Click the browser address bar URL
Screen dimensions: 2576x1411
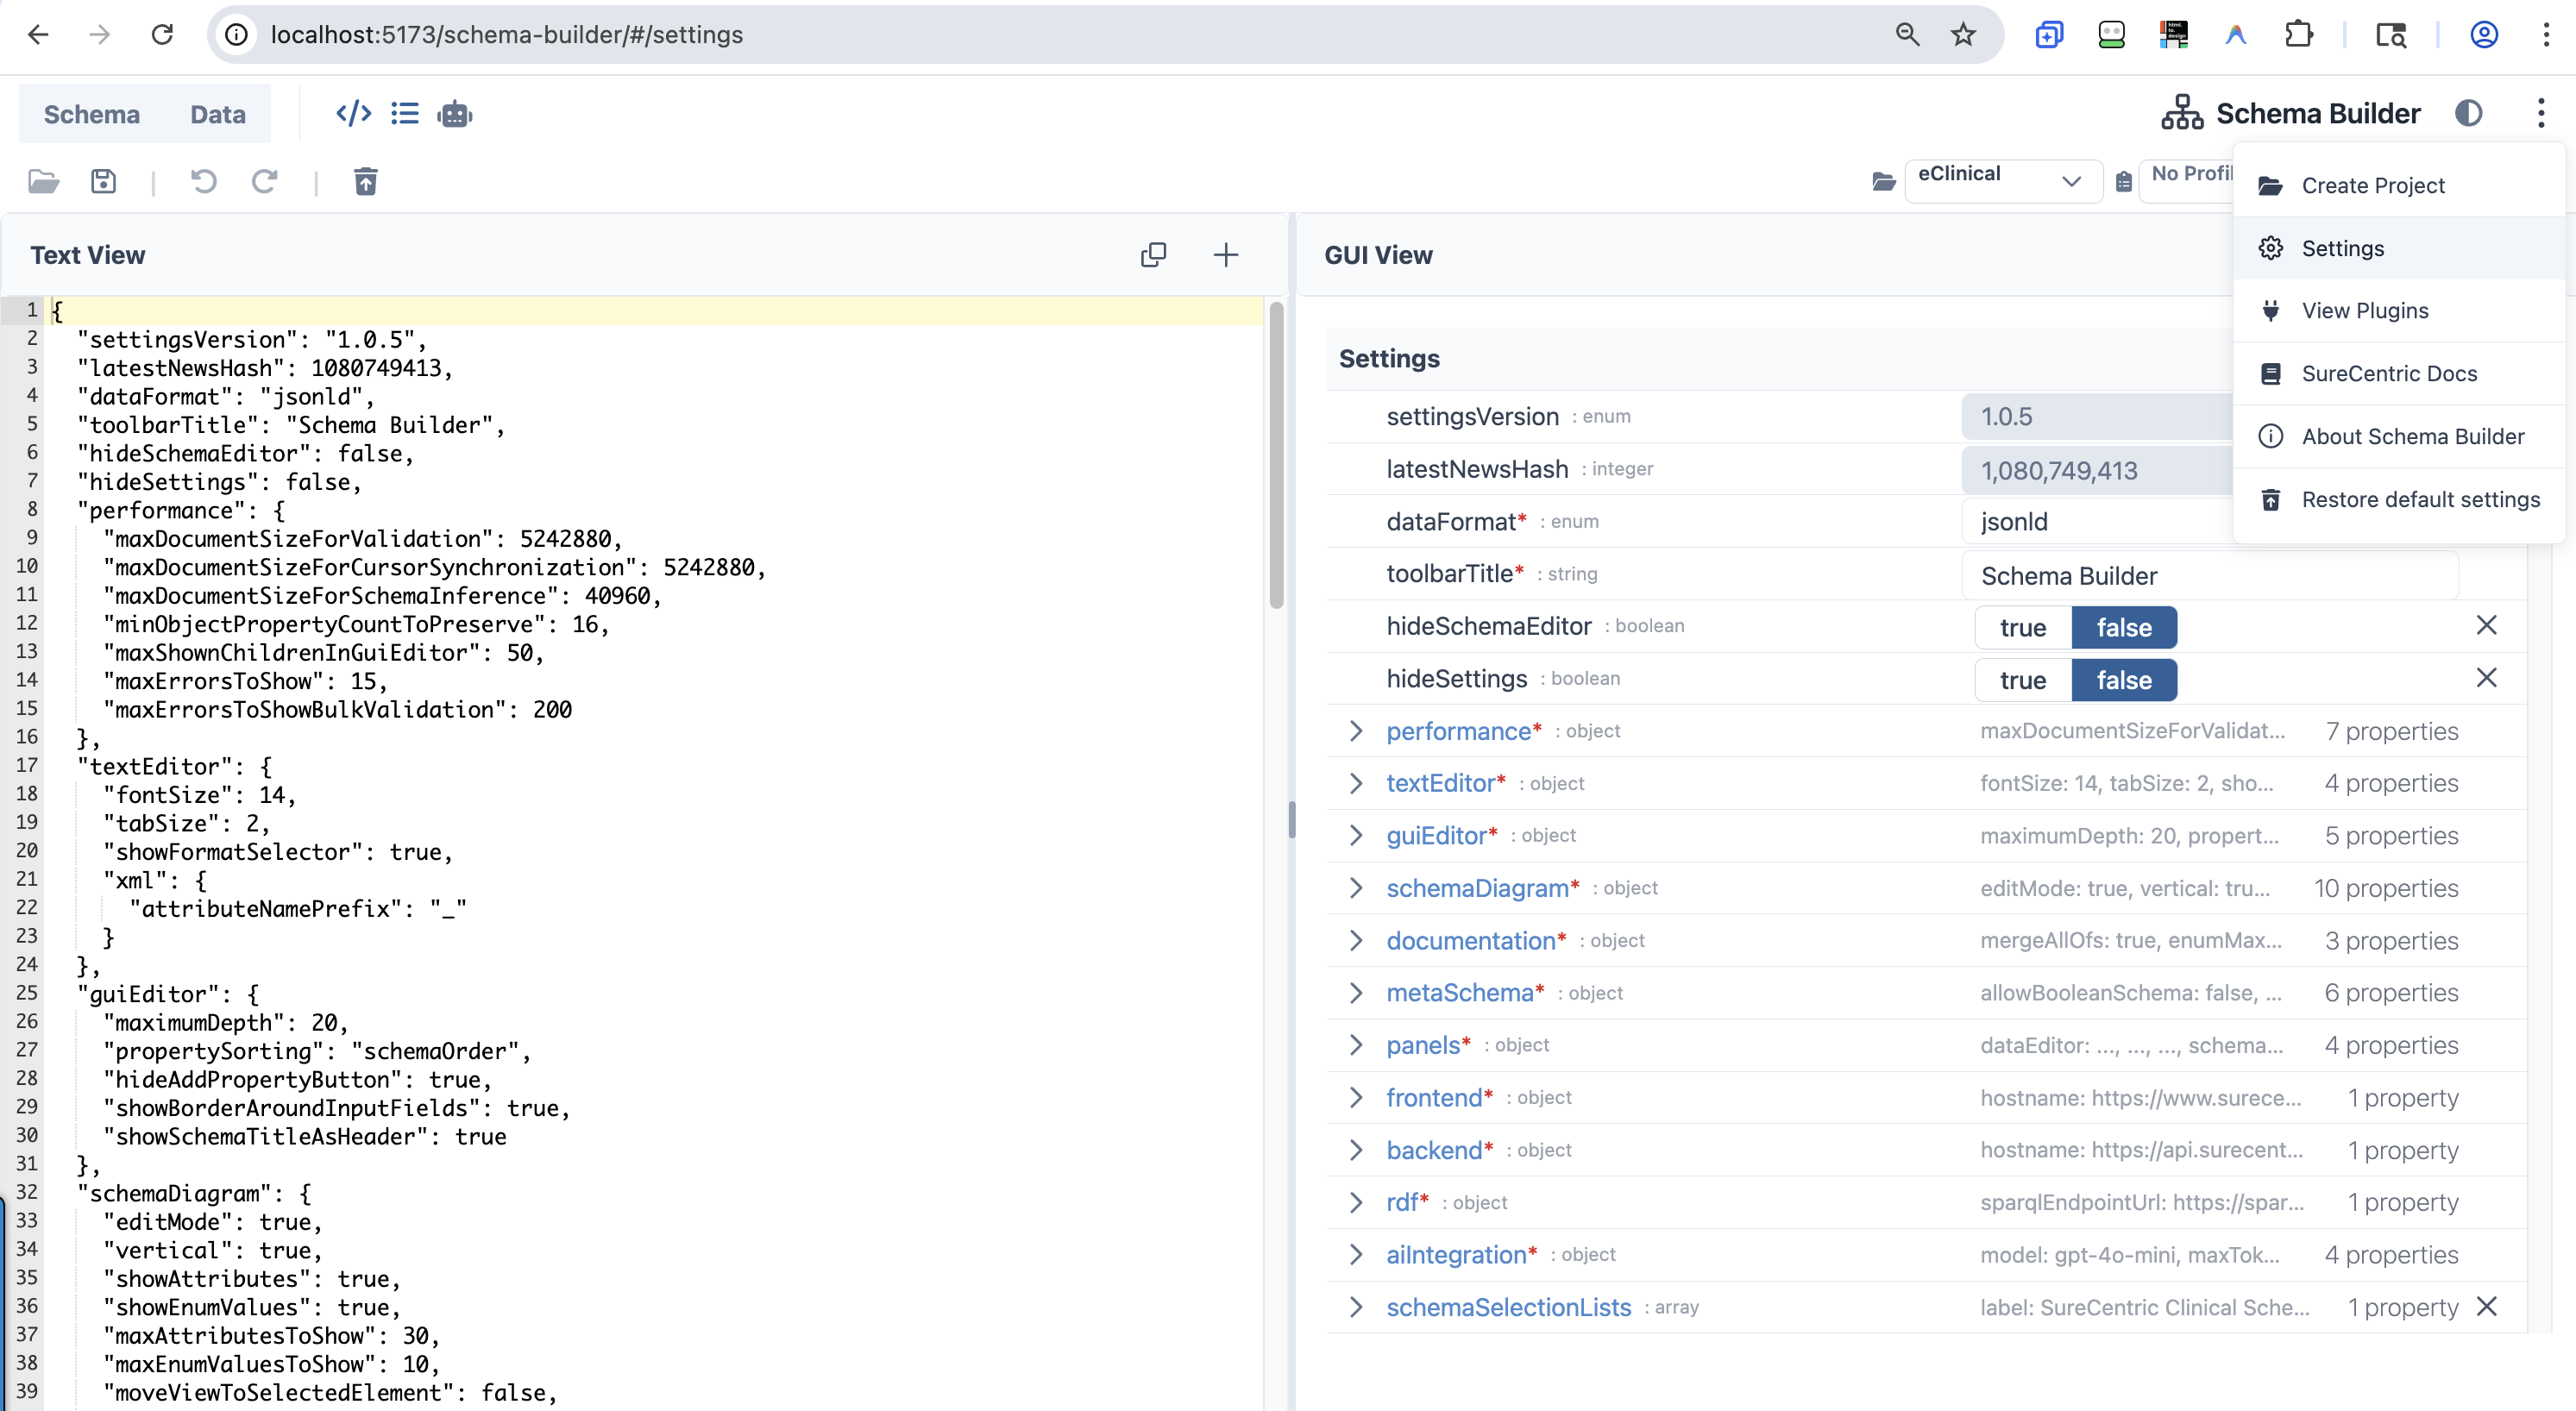506,35
